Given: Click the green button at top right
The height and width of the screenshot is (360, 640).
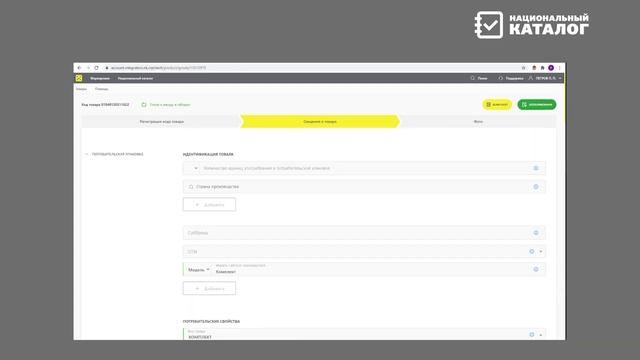Looking at the screenshot, I should tap(537, 104).
